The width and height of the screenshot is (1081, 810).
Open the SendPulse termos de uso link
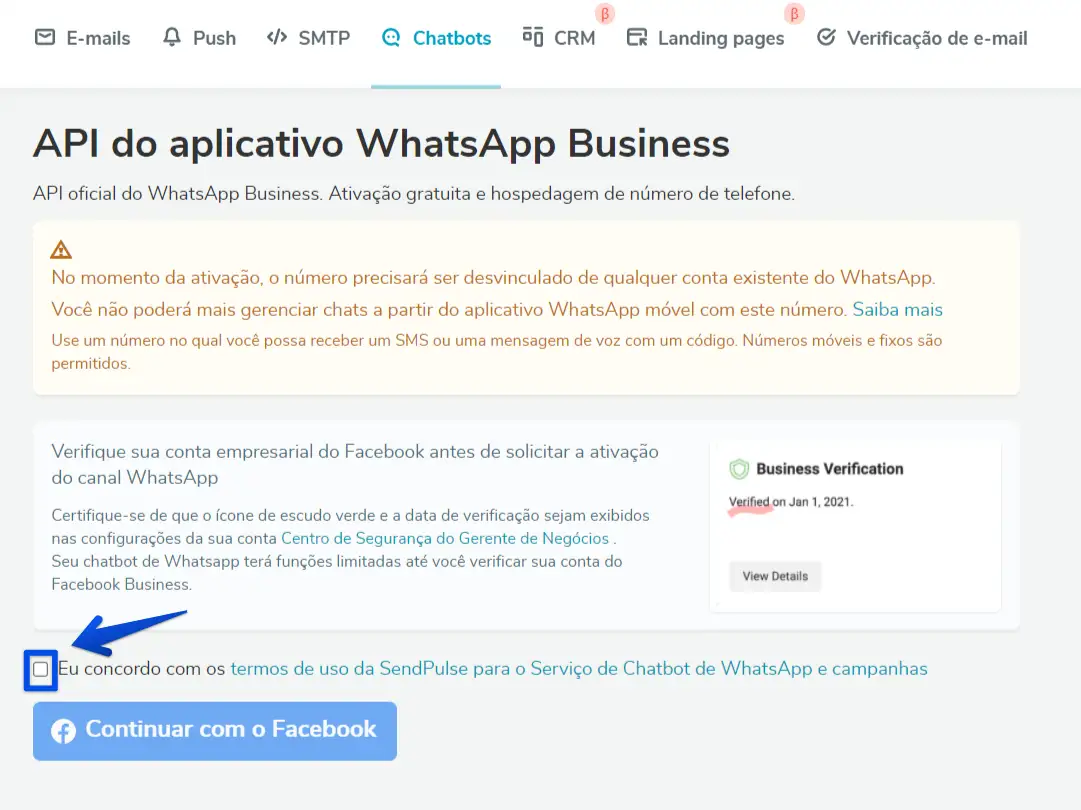[x=579, y=669]
